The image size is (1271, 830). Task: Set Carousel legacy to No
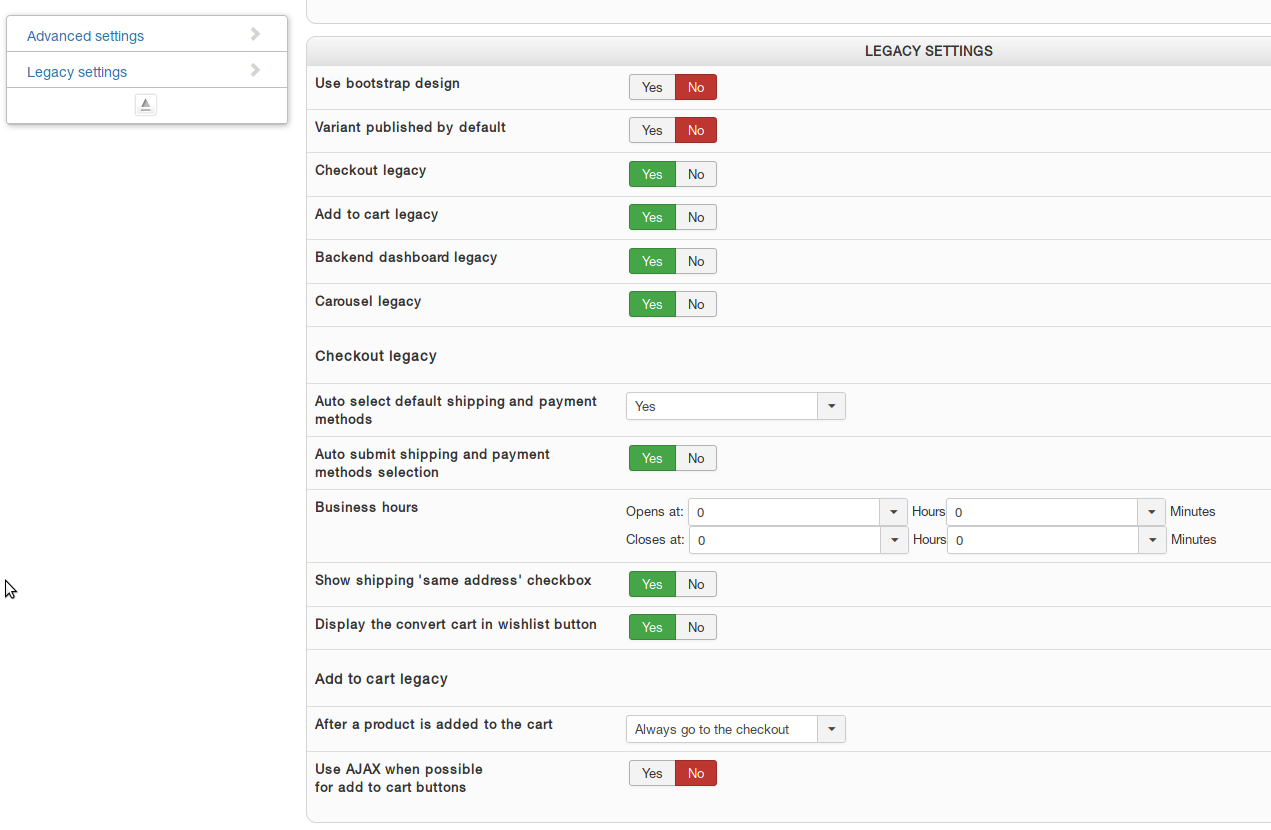coord(696,304)
